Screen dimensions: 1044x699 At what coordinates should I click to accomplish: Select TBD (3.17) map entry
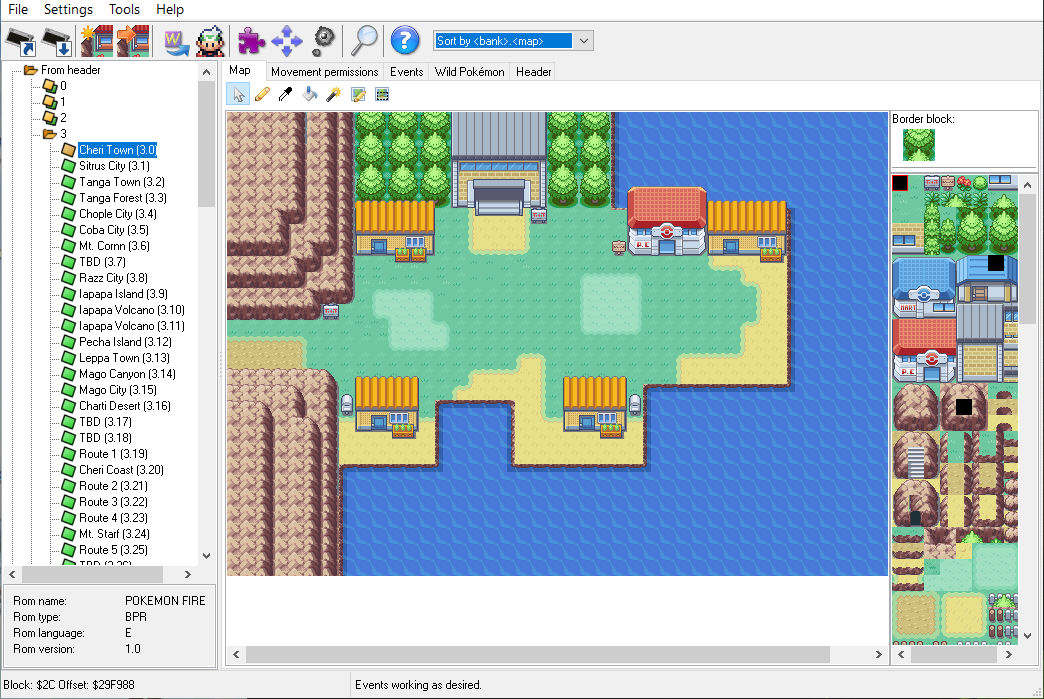tap(105, 421)
